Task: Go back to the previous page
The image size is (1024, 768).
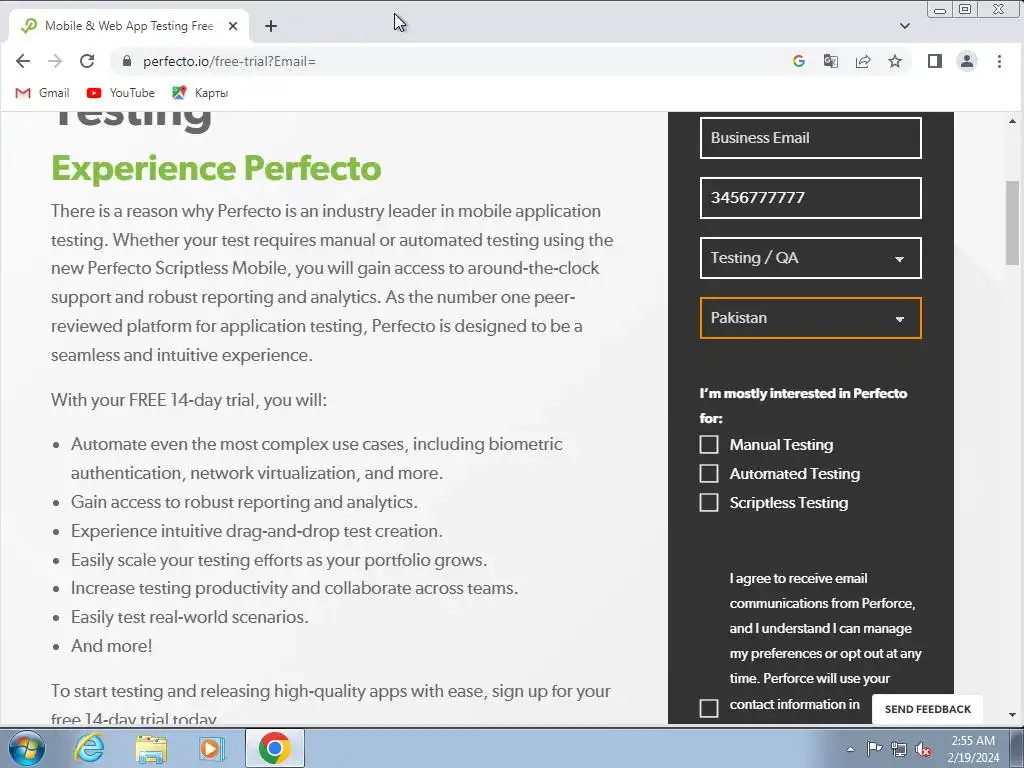Action: (x=23, y=61)
